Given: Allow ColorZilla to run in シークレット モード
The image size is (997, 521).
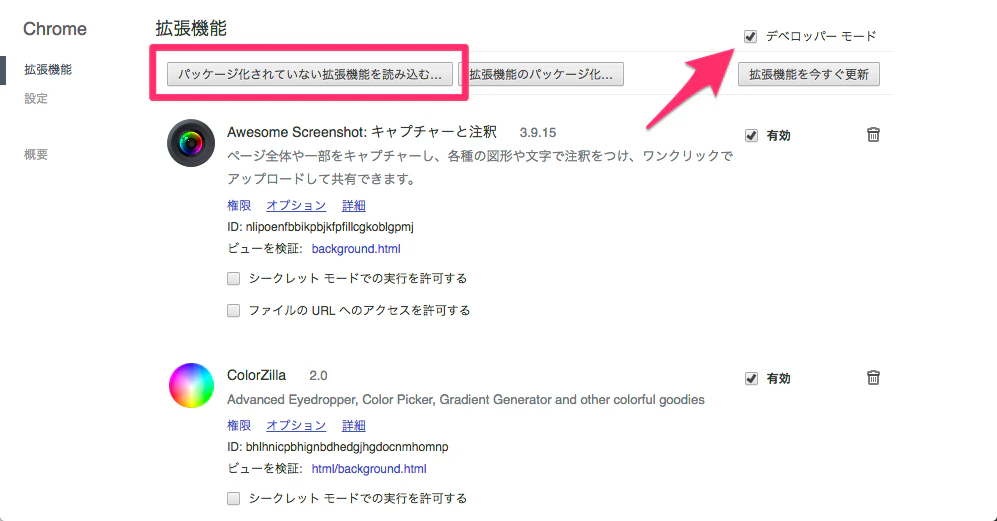Looking at the screenshot, I should point(233,498).
